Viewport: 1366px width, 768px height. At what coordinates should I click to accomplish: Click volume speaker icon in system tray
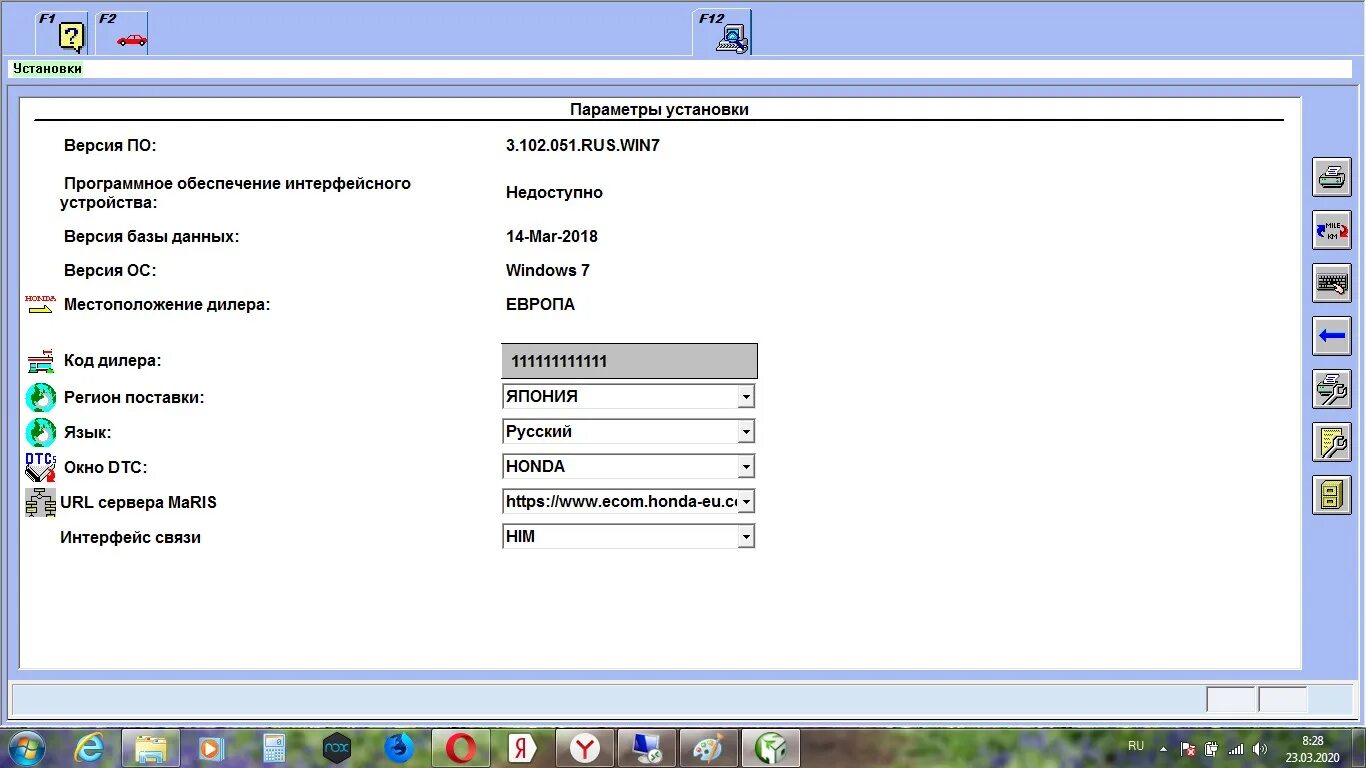tap(1259, 749)
